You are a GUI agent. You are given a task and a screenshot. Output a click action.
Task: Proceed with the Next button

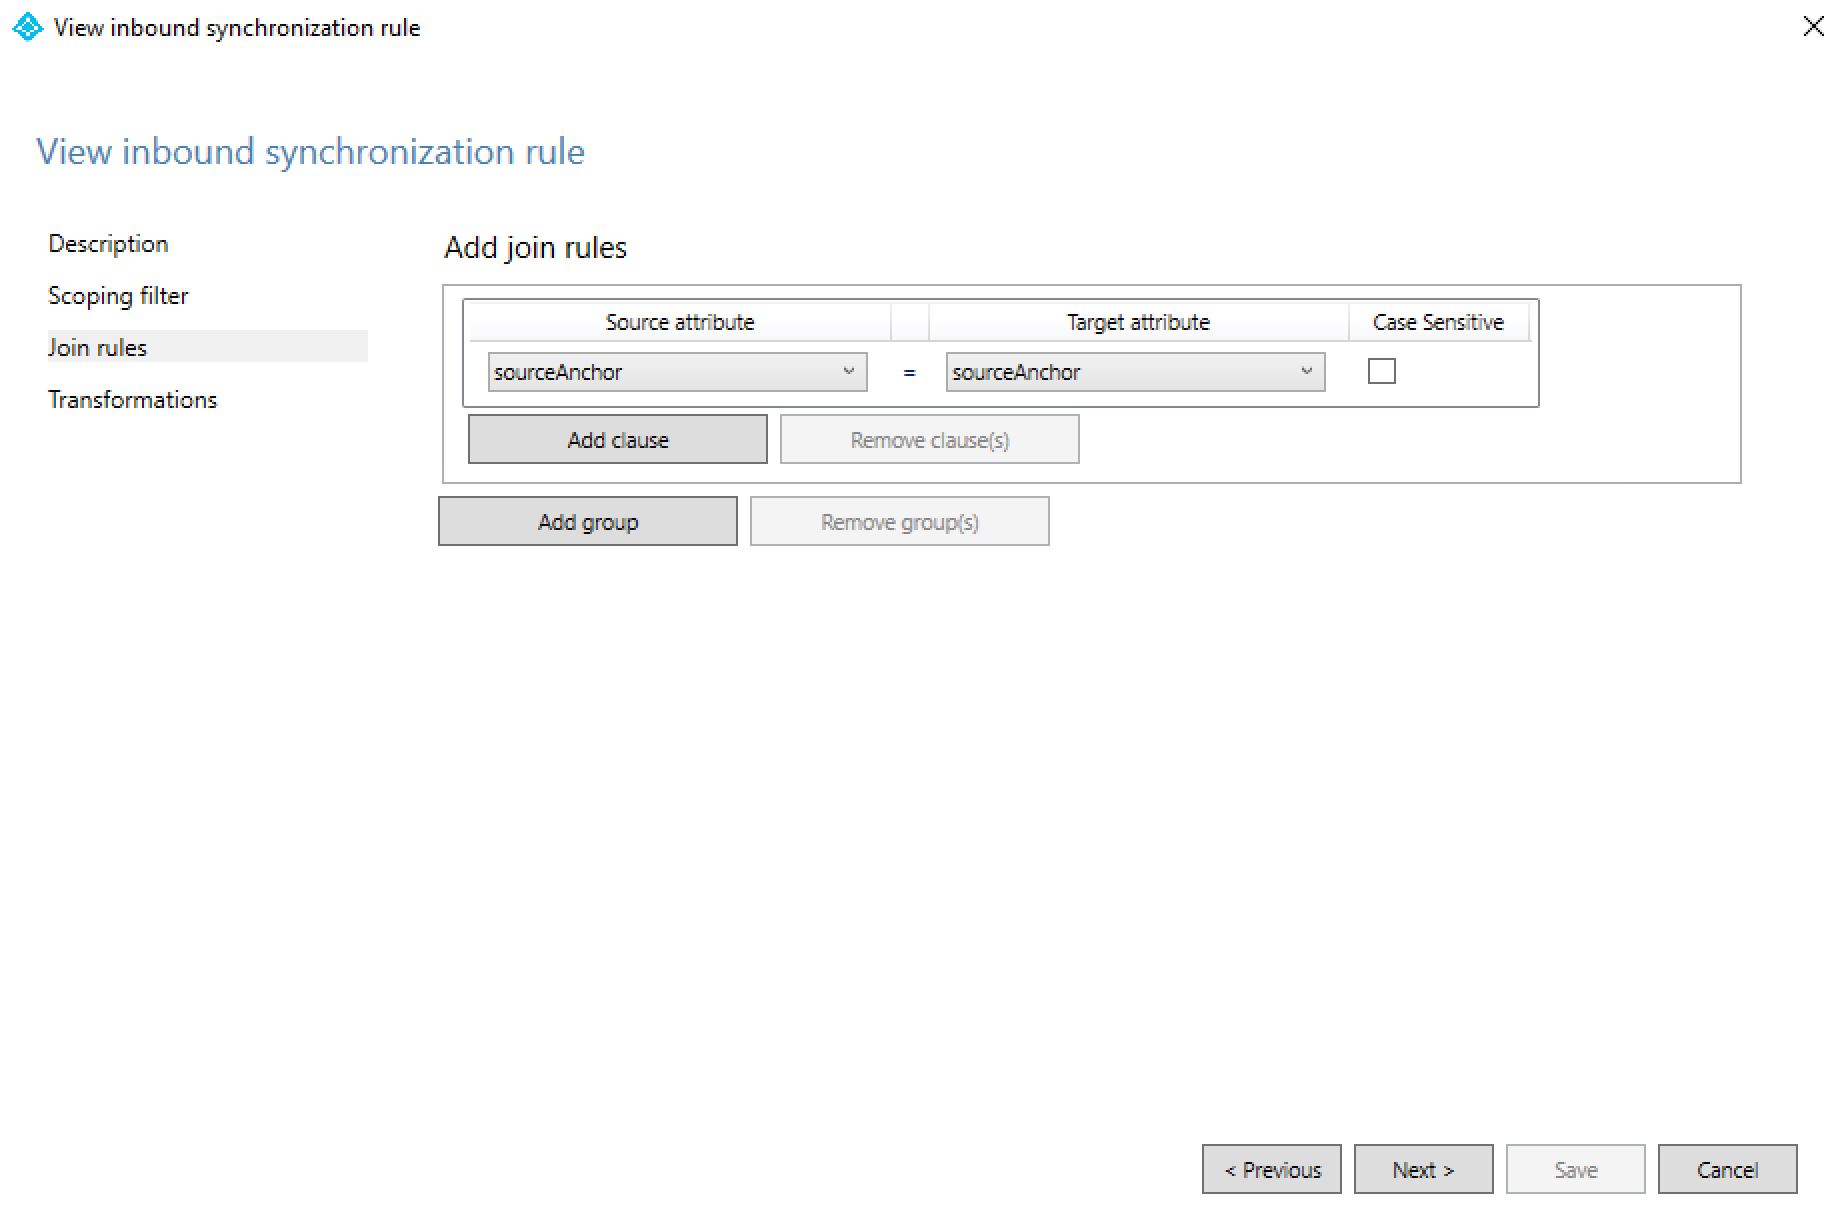coord(1424,1170)
